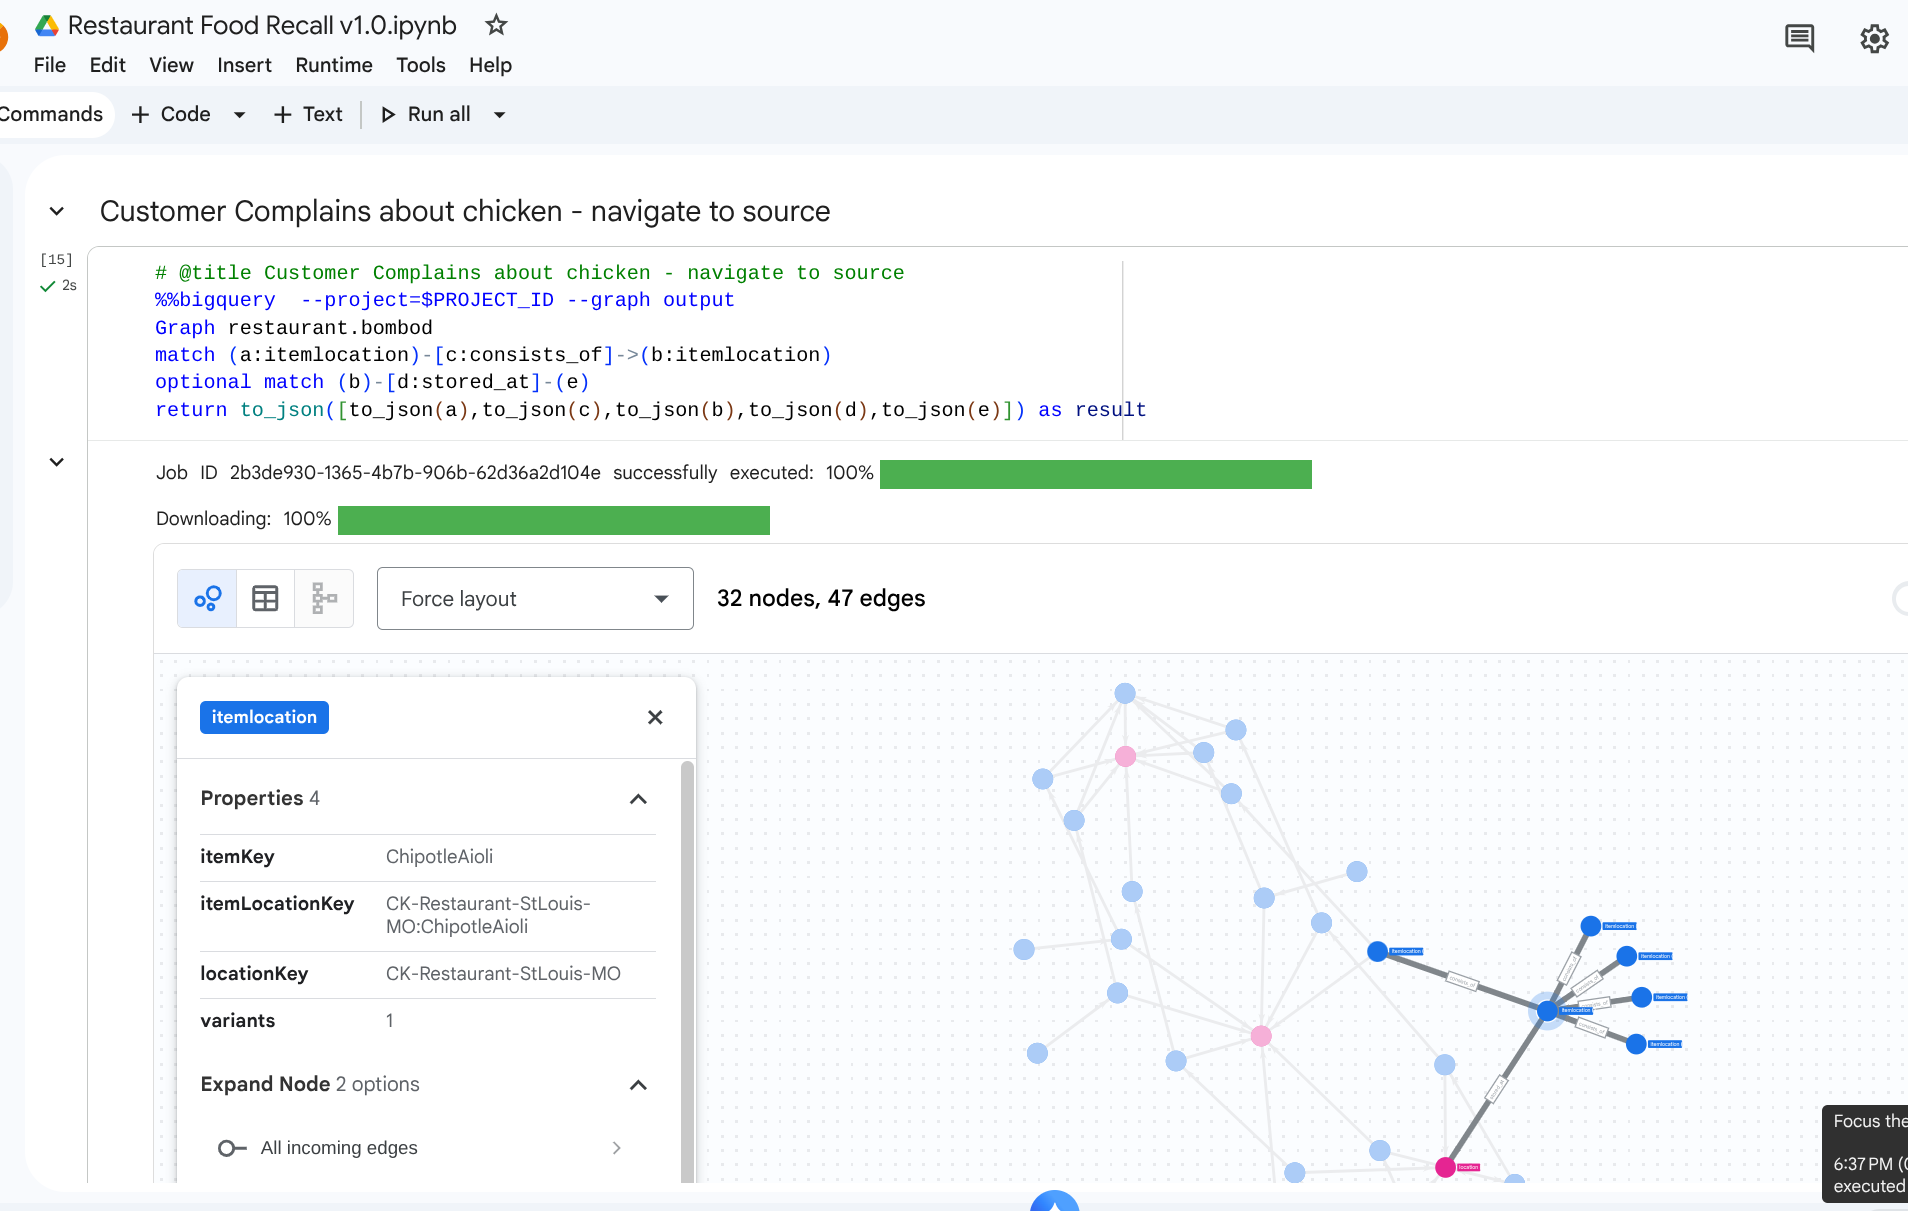Open the Tools menu
This screenshot has height=1211, width=1908.
coord(420,65)
